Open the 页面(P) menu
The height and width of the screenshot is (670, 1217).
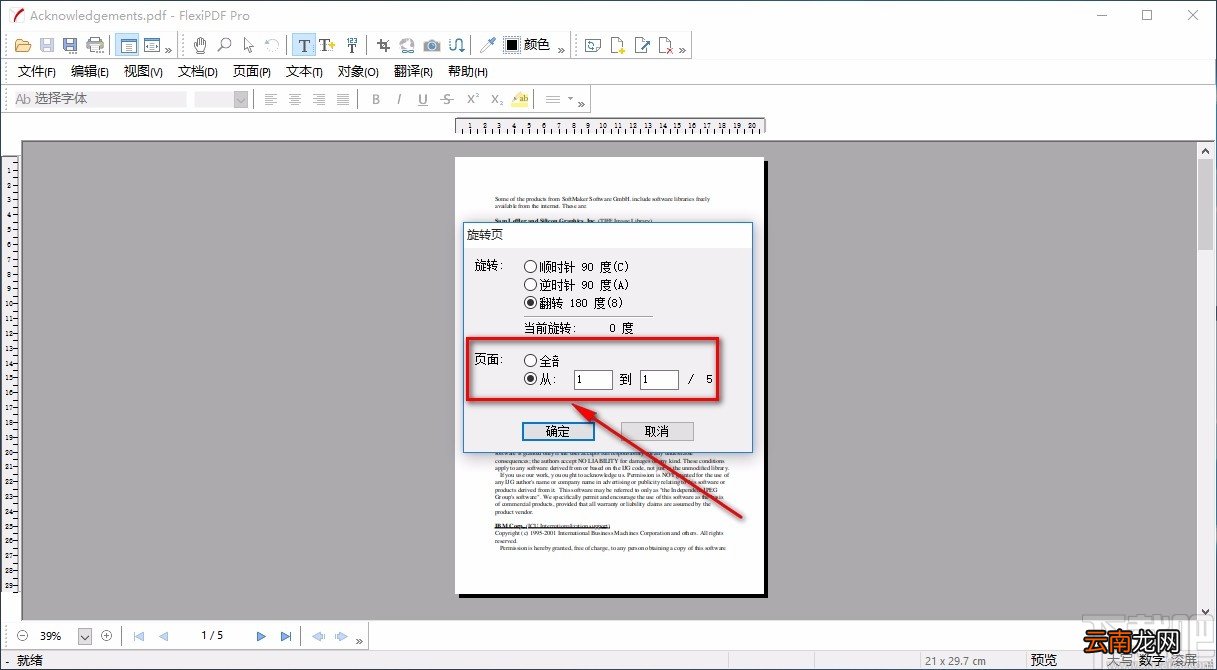tap(252, 72)
